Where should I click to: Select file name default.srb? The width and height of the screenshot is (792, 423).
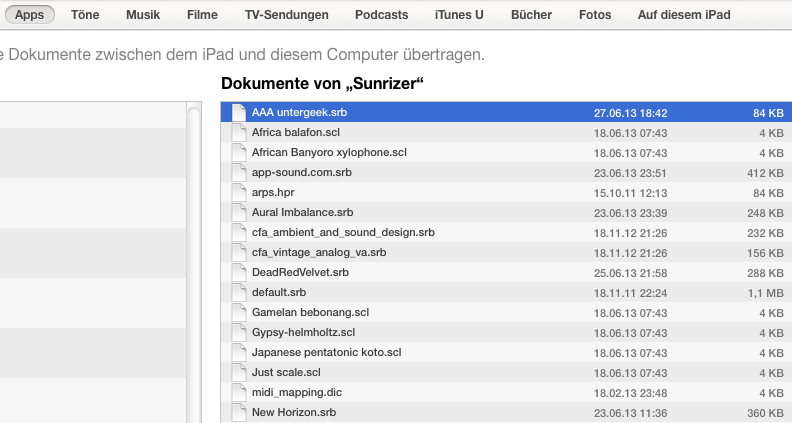pos(279,292)
